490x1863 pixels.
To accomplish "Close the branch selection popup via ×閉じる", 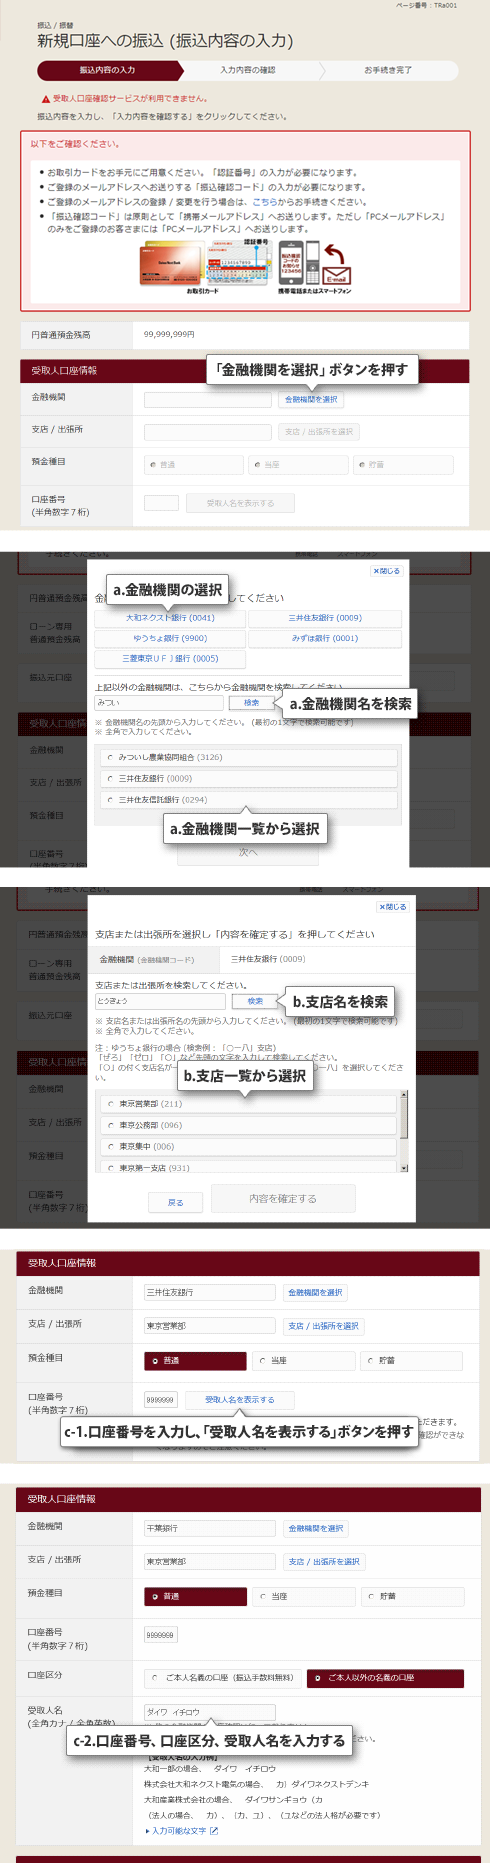I will 392,907.
